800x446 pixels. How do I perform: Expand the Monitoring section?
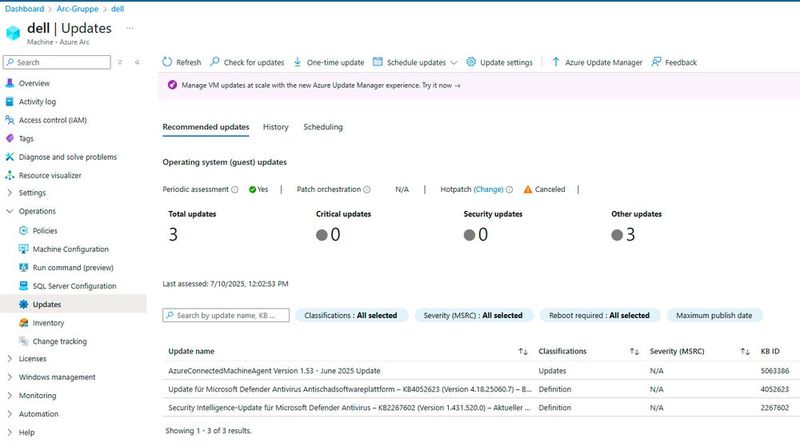point(10,395)
